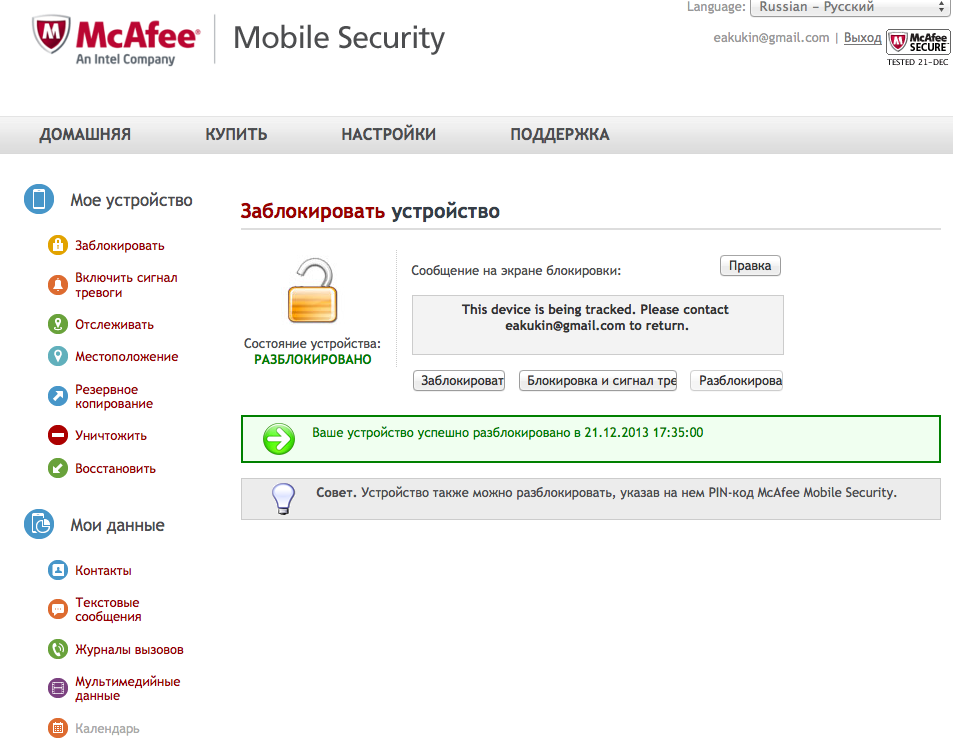Open the Журналы вызовов link
The height and width of the screenshot is (748, 953).
(x=129, y=650)
